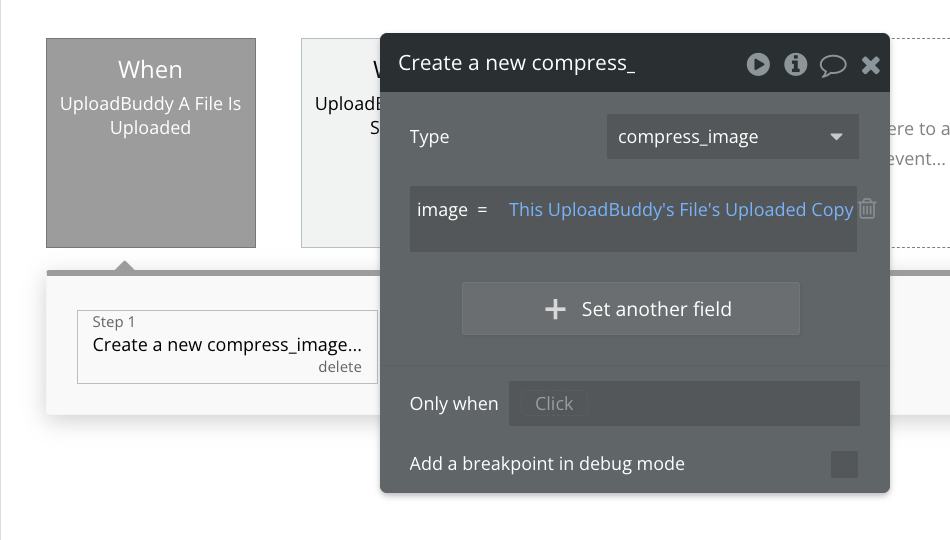Open the Type dropdown showing compress_image
The height and width of the screenshot is (540, 950).
[x=732, y=136]
